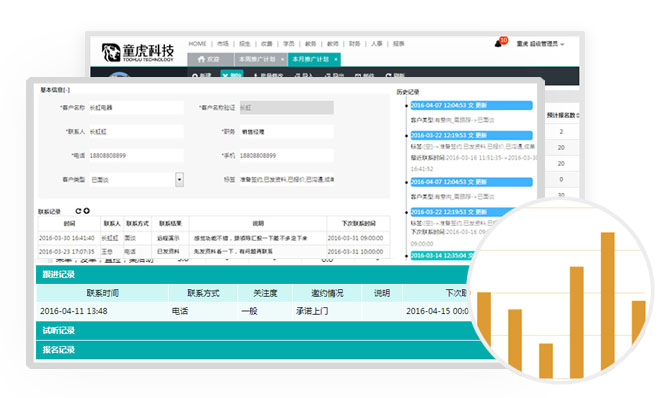Click the home icon on the welcome tab

point(201,59)
